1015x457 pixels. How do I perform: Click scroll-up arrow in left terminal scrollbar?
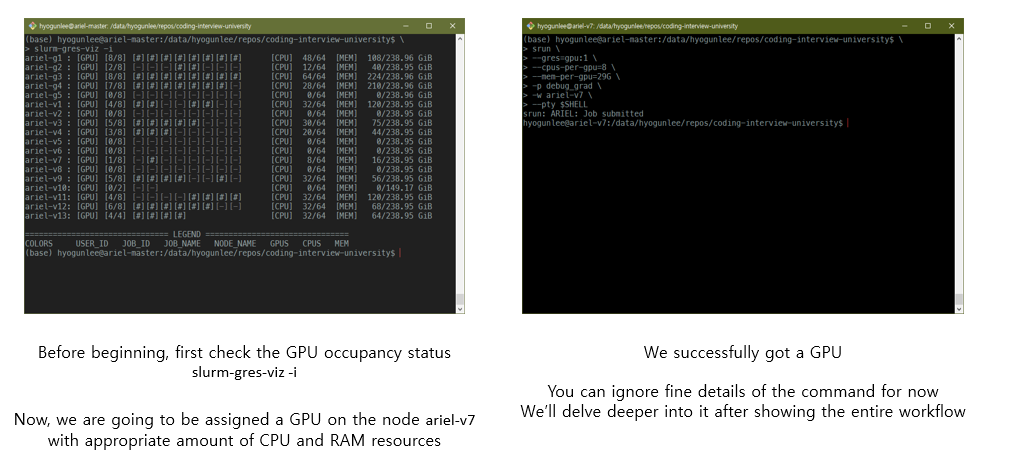460,38
